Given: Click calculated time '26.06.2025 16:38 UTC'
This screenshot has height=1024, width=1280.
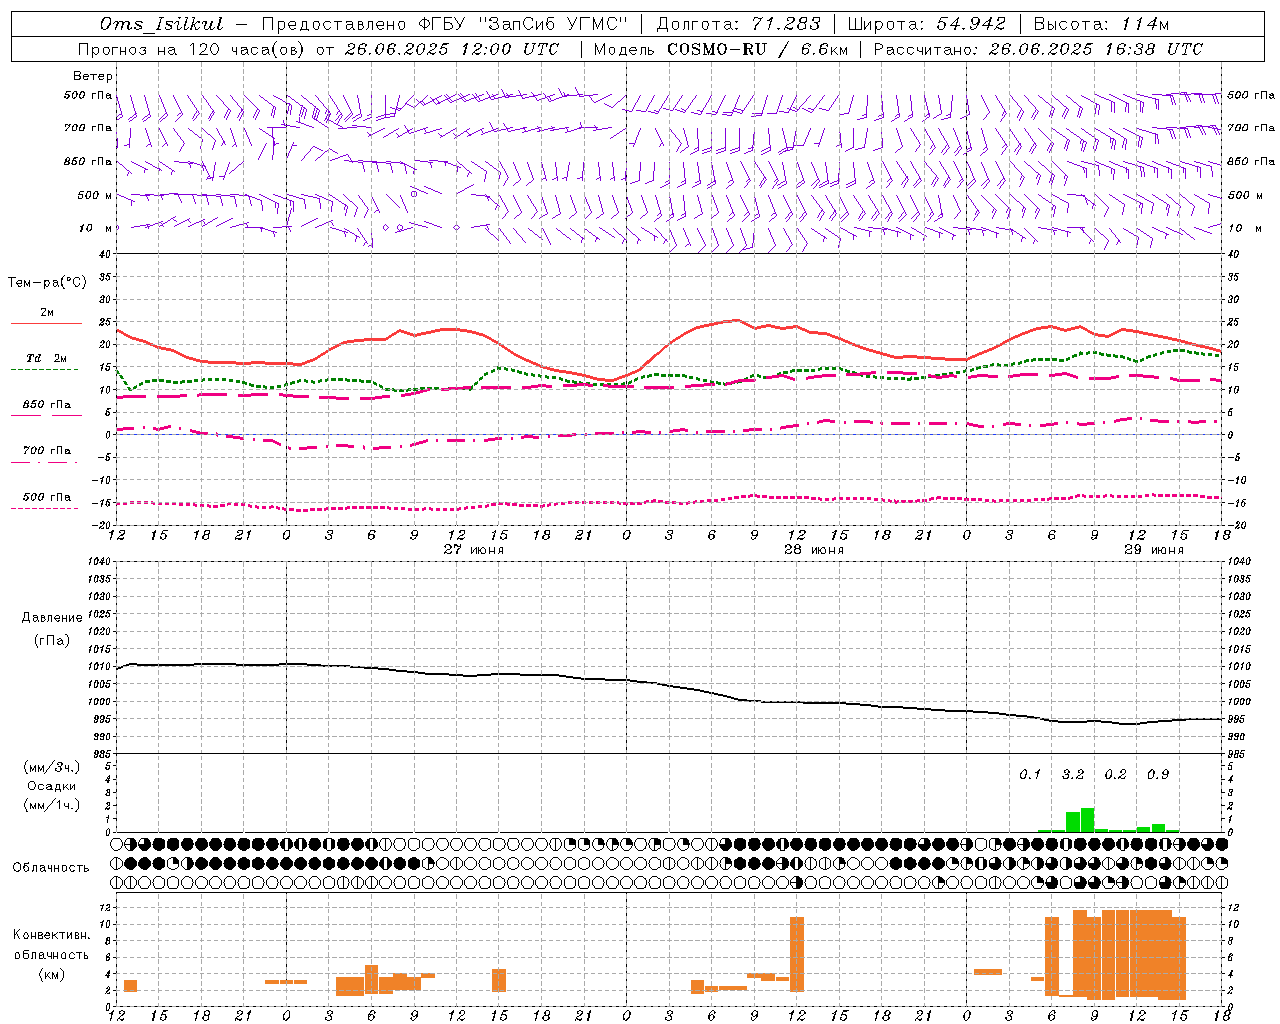Looking at the screenshot, I should 1096,49.
